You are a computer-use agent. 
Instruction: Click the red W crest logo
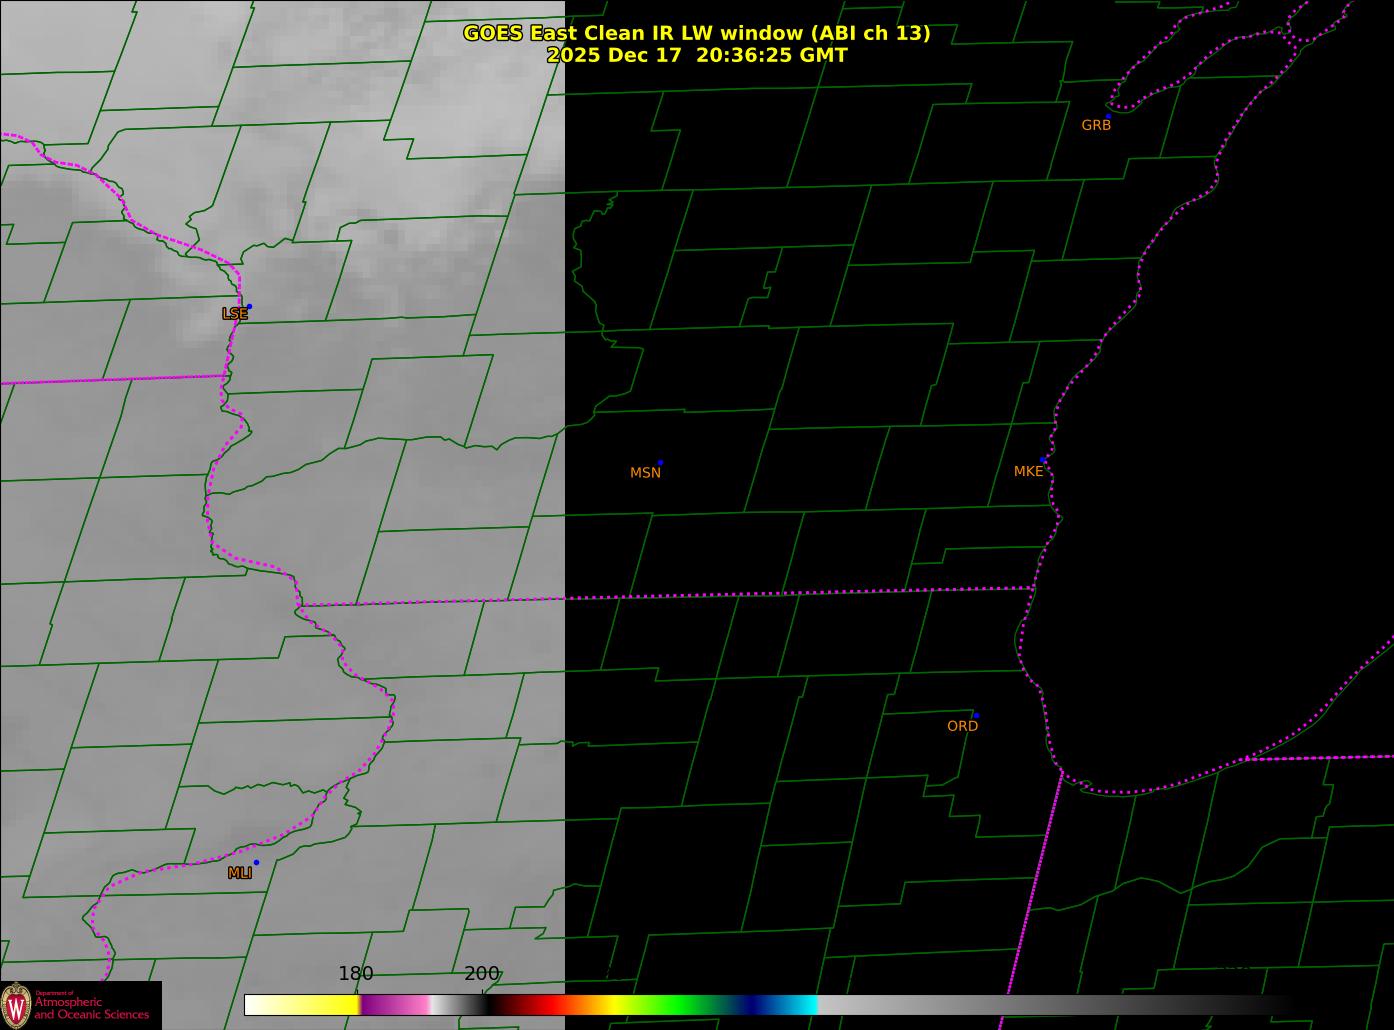coord(17,1005)
